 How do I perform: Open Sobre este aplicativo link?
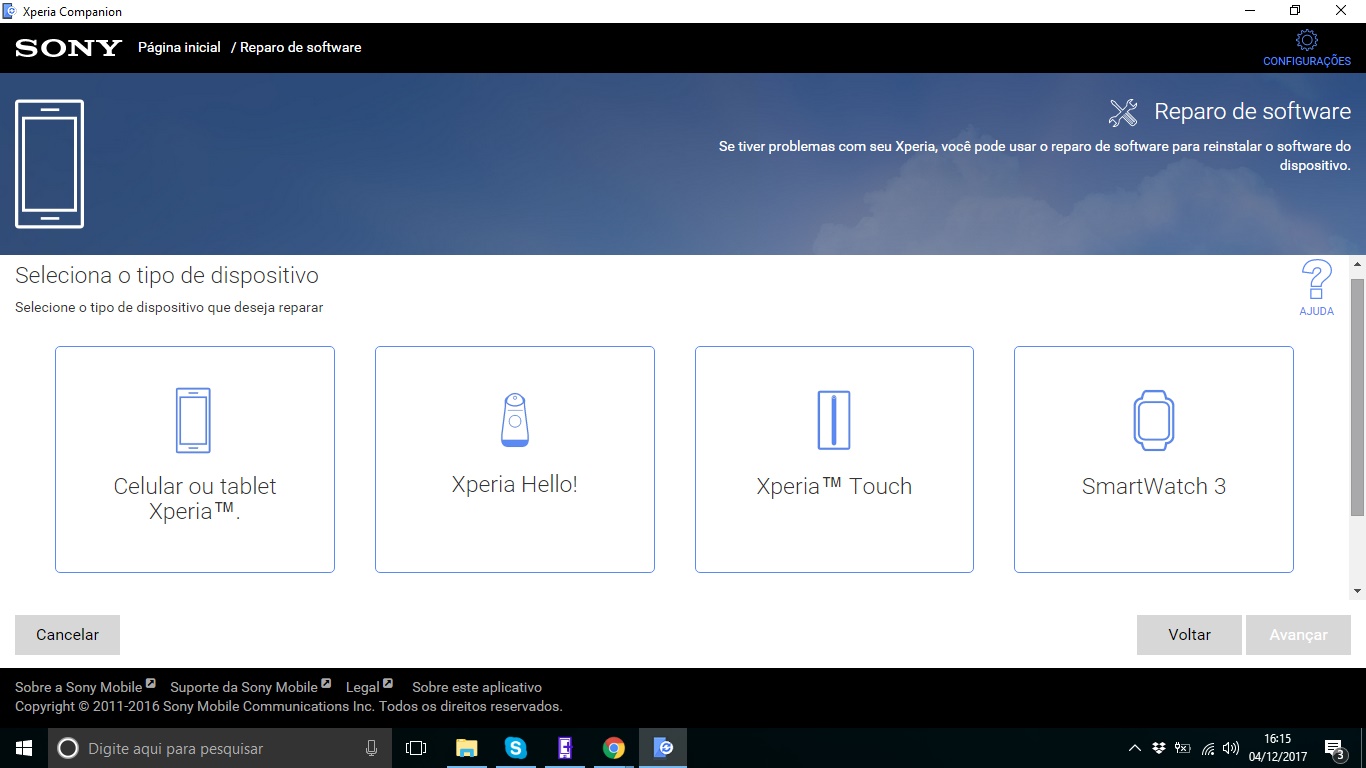tap(477, 687)
